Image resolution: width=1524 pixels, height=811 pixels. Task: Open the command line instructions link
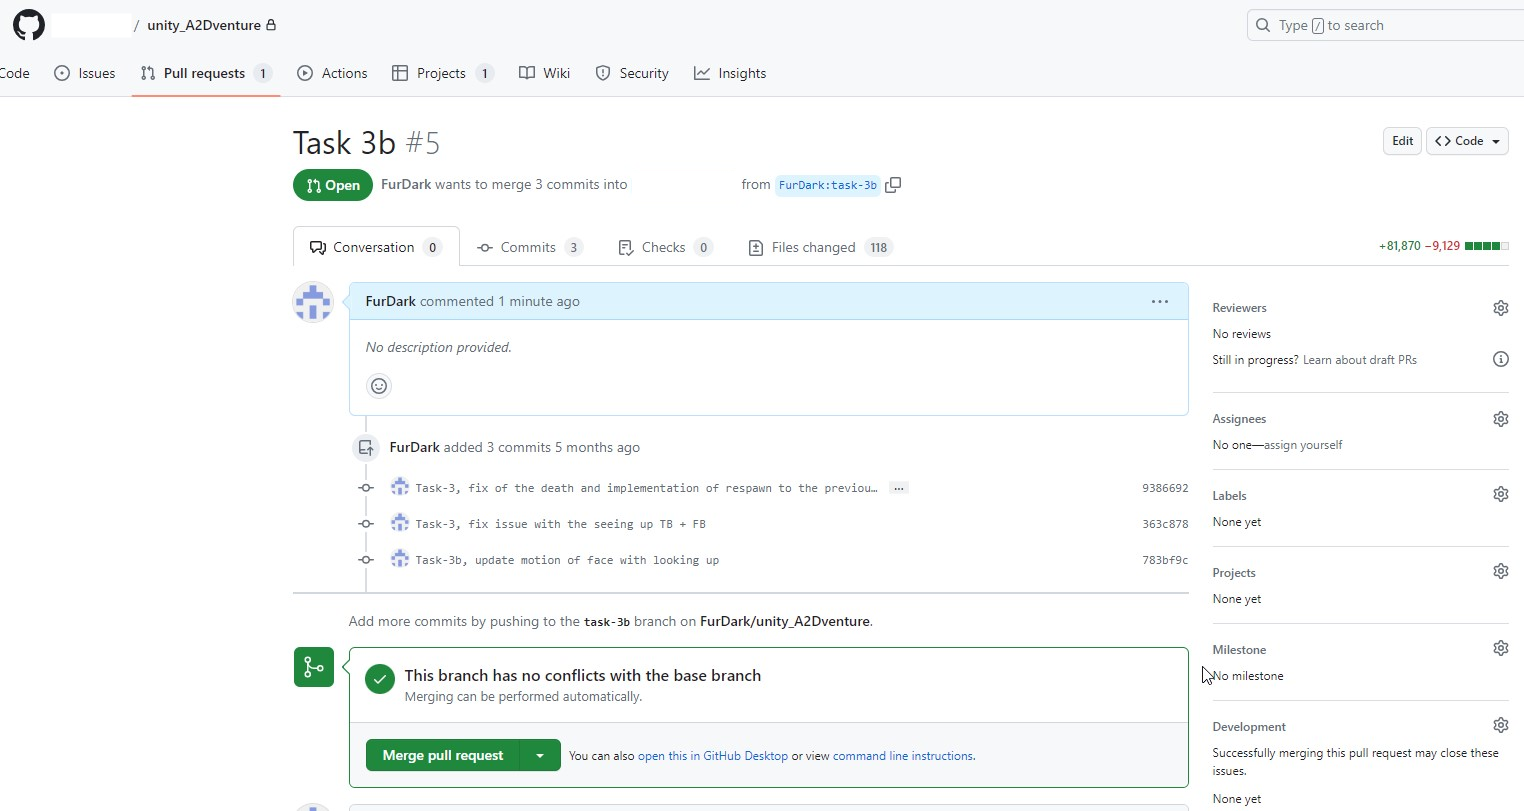click(x=903, y=756)
